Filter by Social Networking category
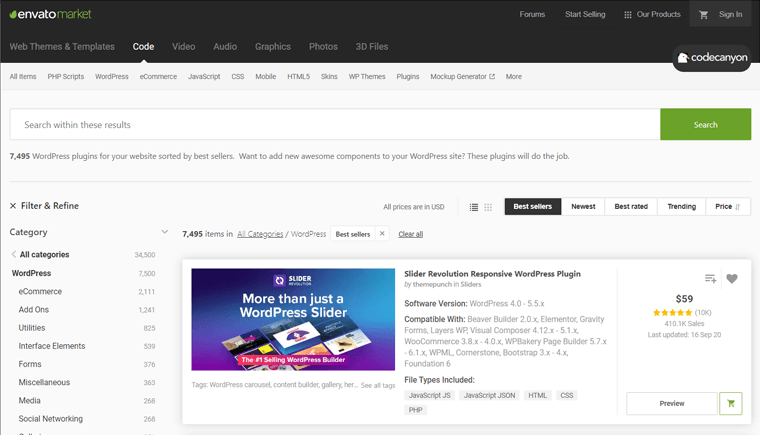 tap(50, 419)
